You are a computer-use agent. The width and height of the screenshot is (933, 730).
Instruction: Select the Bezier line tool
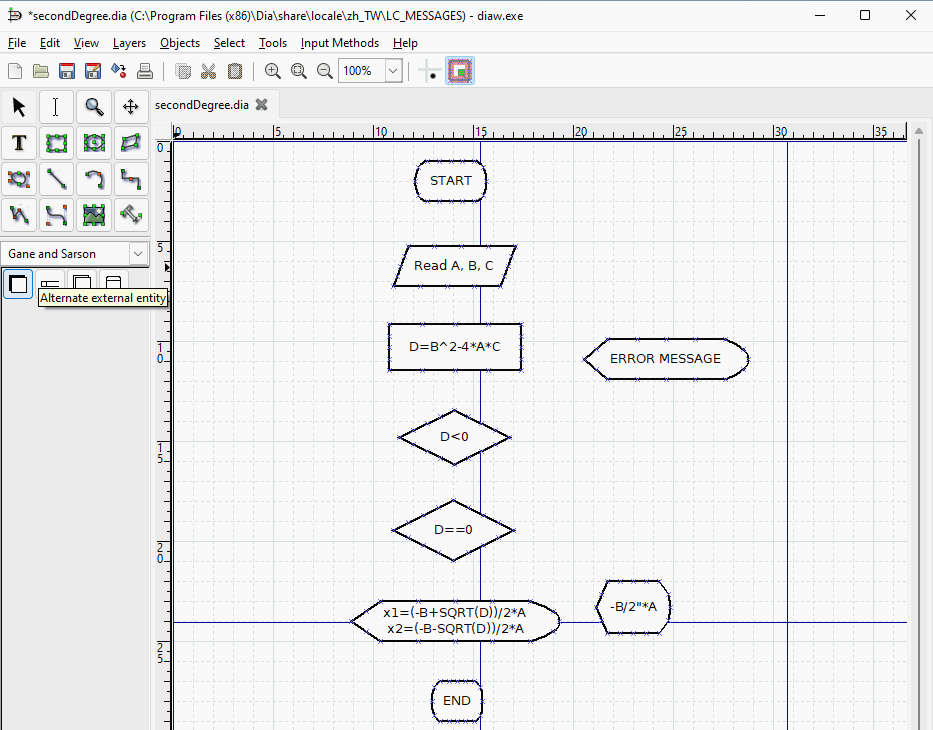[x=57, y=215]
